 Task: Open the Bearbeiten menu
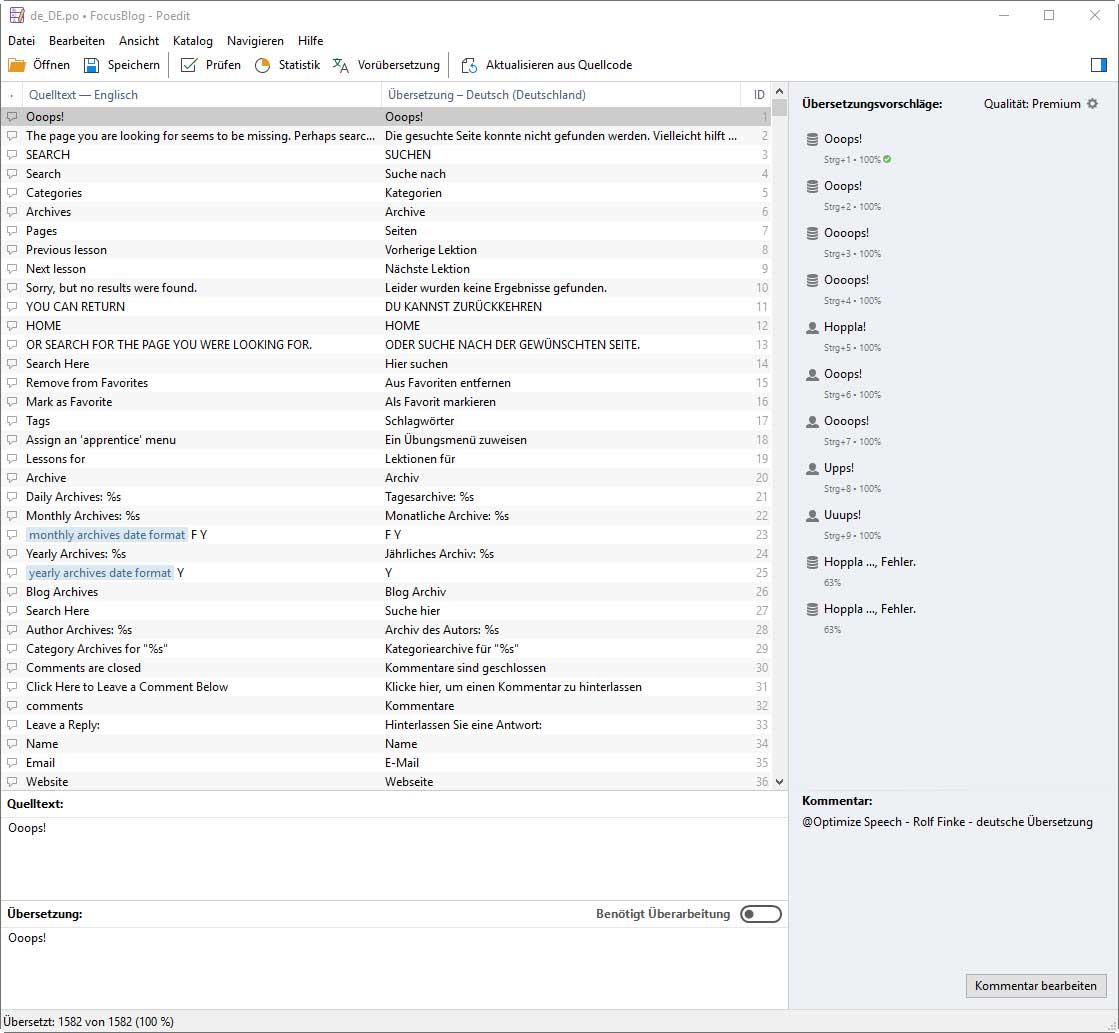point(77,41)
